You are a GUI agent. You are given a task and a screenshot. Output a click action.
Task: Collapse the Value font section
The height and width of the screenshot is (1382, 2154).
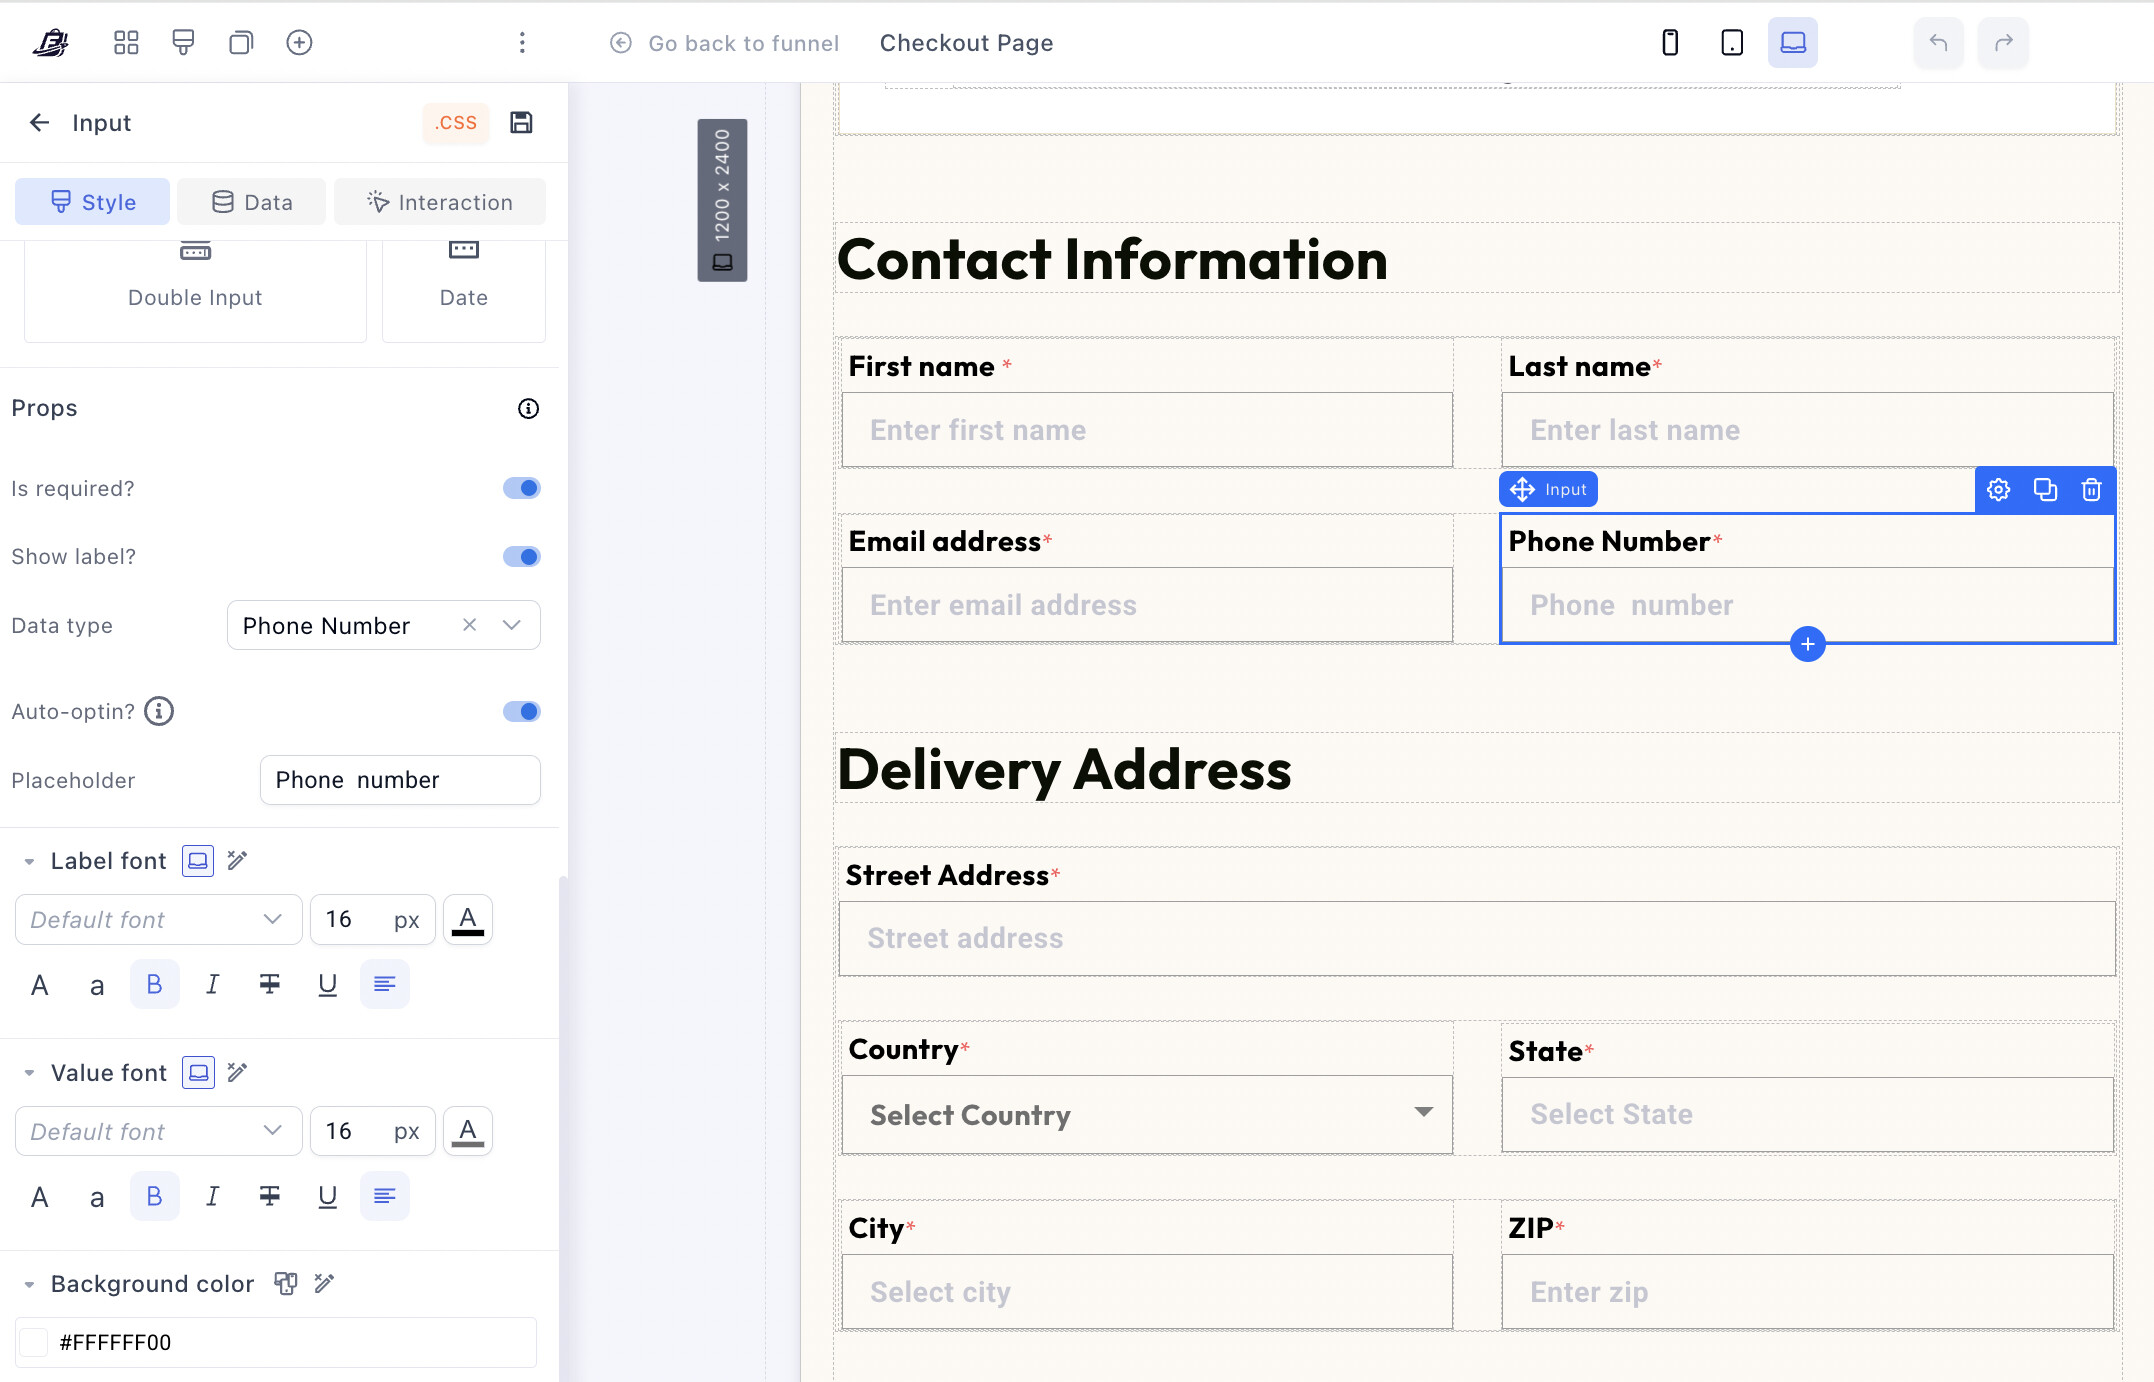(x=29, y=1073)
